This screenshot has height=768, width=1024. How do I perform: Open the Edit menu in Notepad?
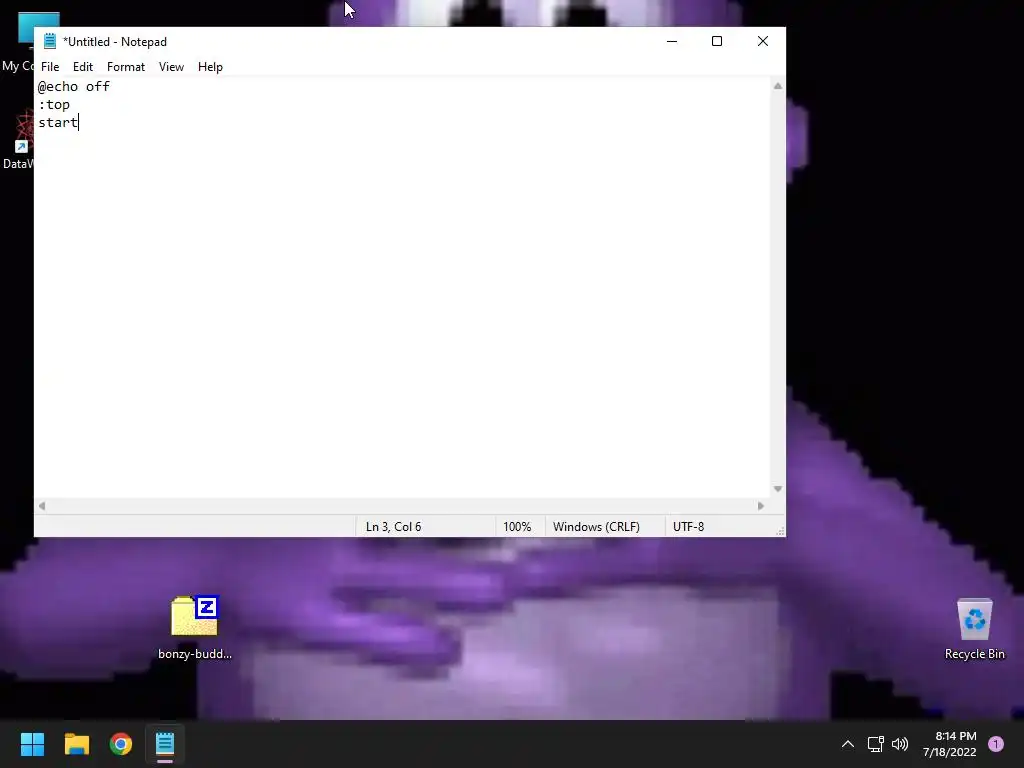[x=83, y=67]
